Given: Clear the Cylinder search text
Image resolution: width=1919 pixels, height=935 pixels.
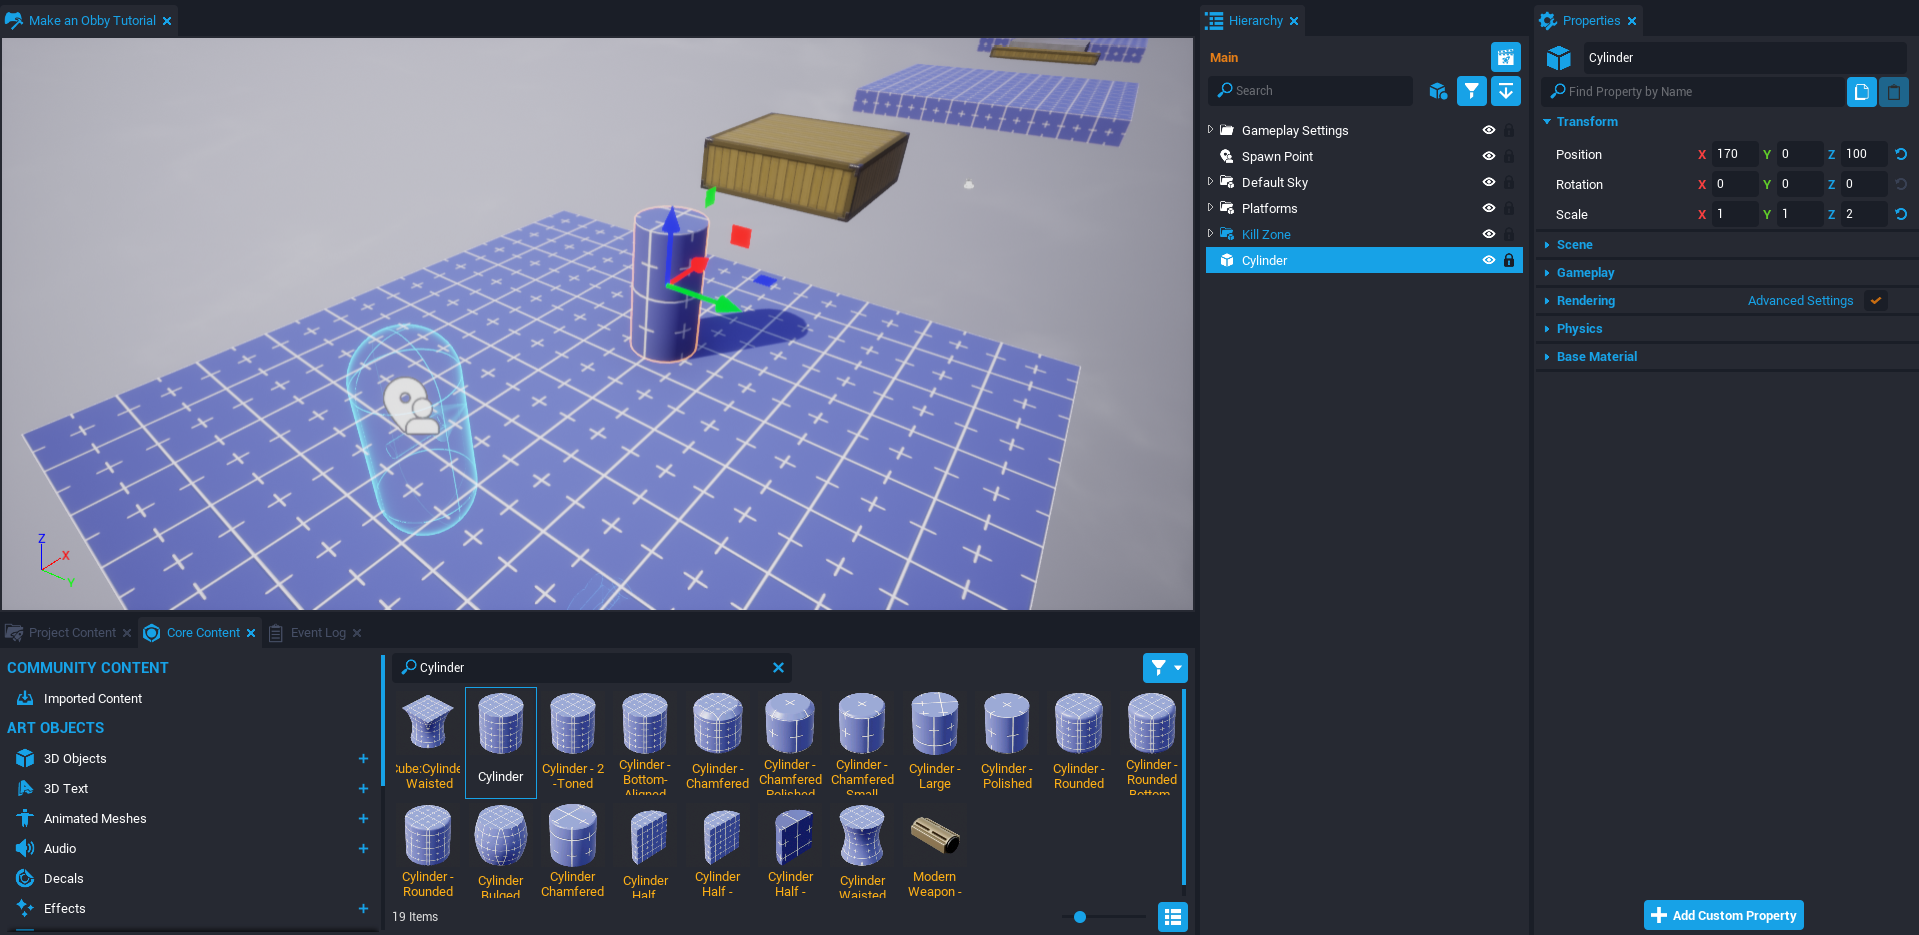Looking at the screenshot, I should tap(778, 667).
